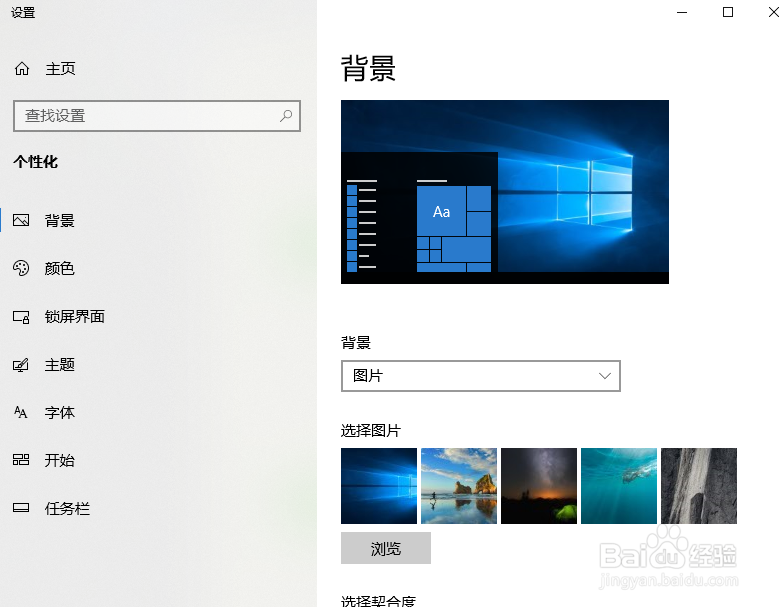
Task: Choose the underwater swimmer wallpaper thumbnail
Action: 619,486
